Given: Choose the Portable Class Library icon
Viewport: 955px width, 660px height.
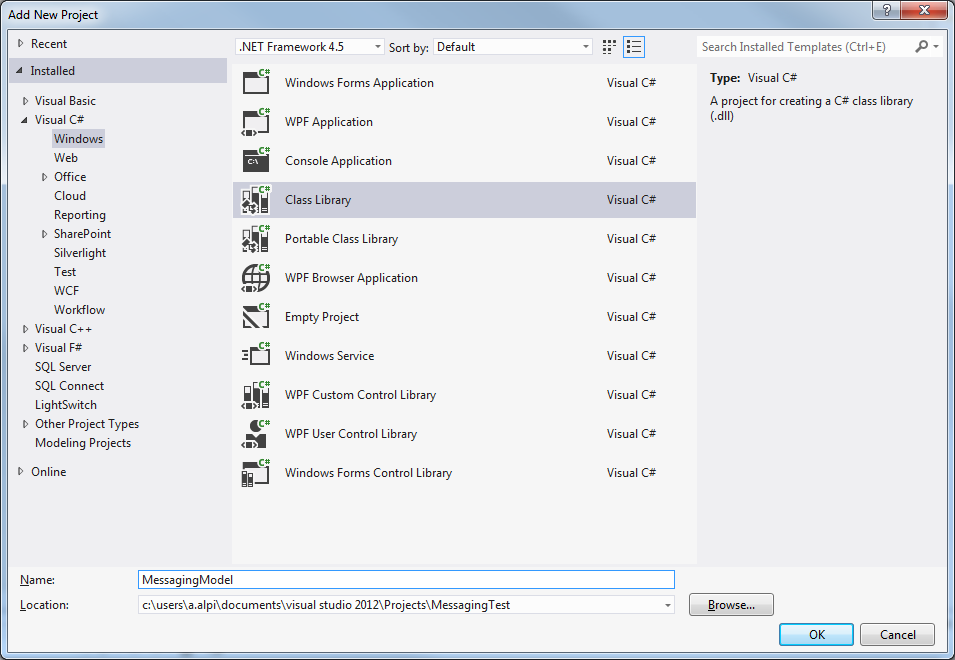Looking at the screenshot, I should pyautogui.click(x=256, y=239).
